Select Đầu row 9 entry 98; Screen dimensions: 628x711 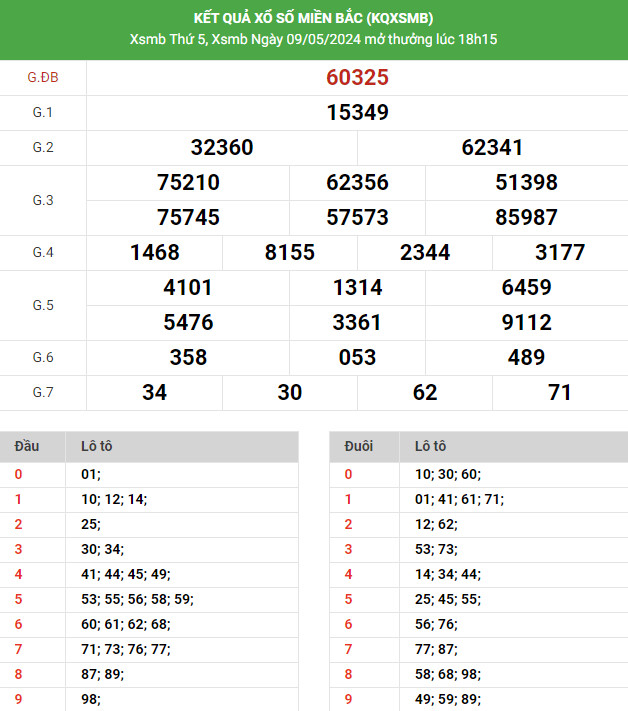(x=91, y=699)
